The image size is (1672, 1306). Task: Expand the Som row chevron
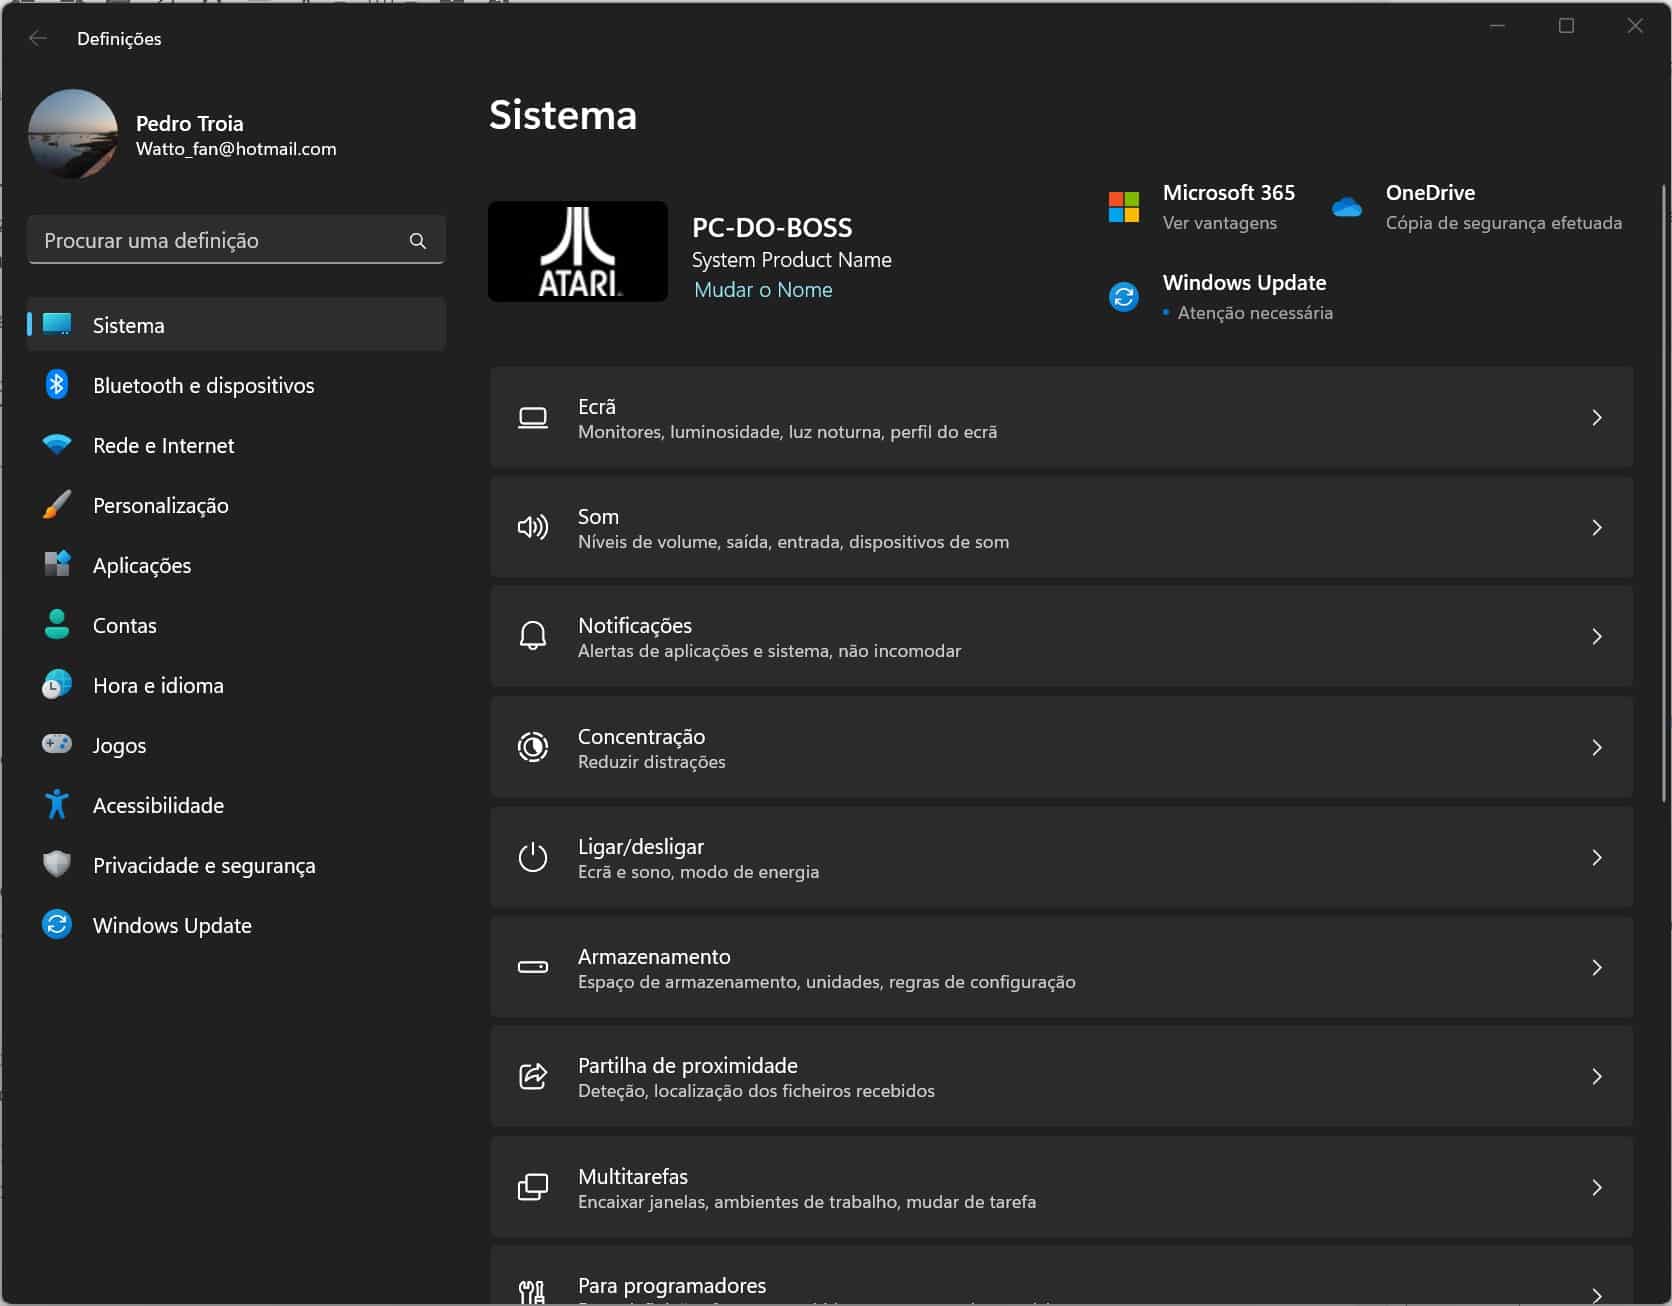pyautogui.click(x=1596, y=528)
